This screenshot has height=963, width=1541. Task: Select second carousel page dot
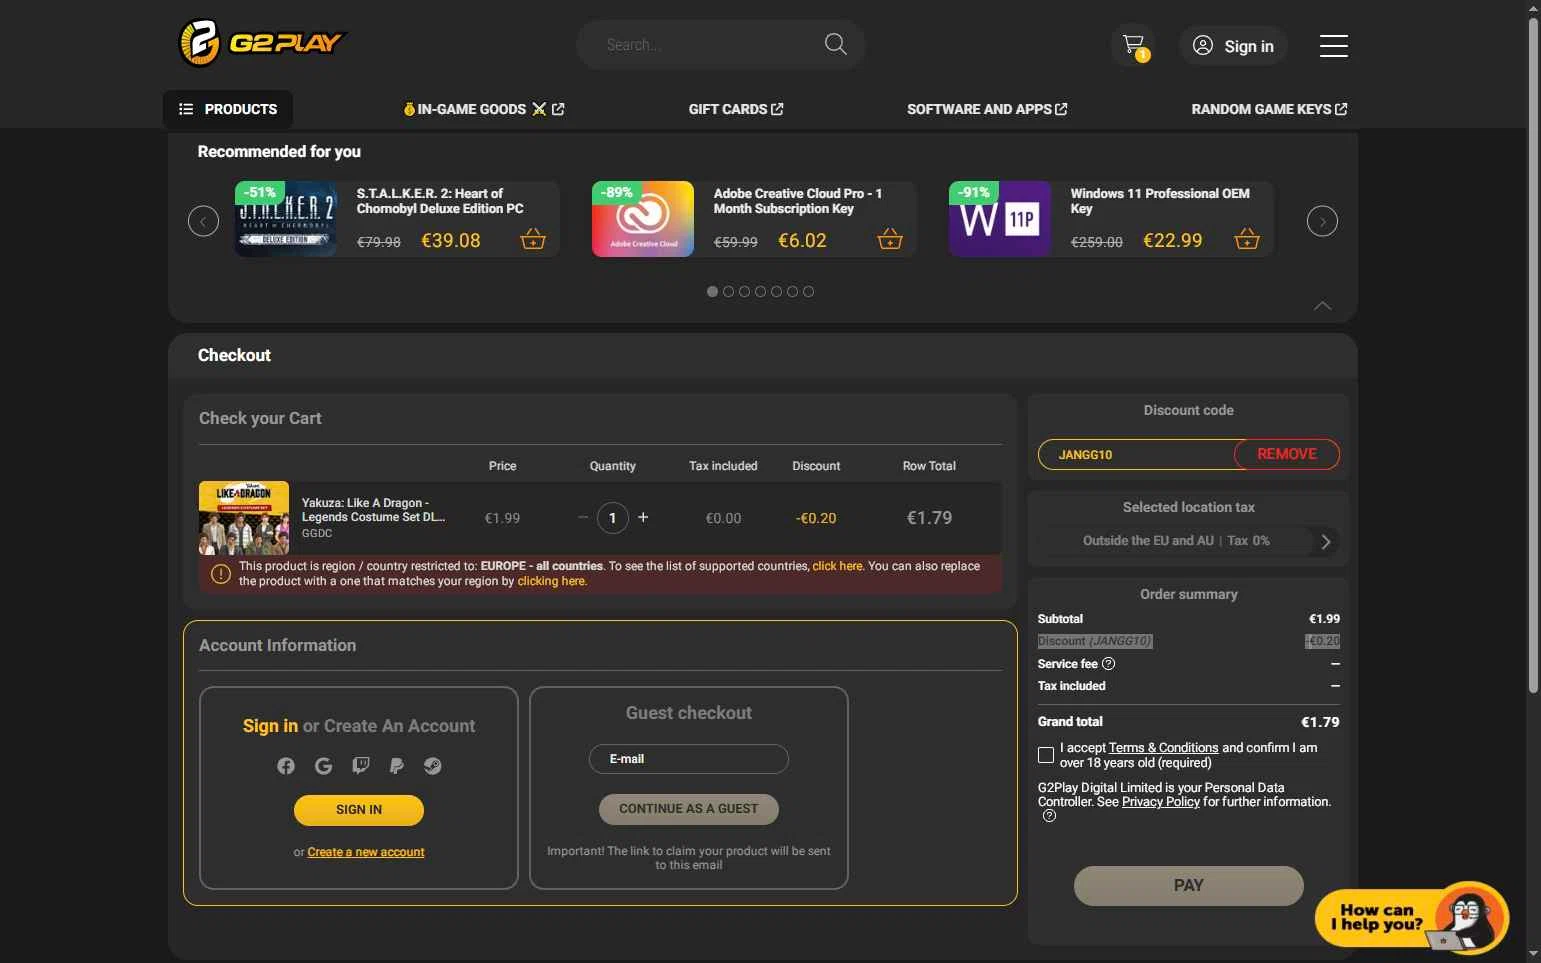click(x=728, y=292)
